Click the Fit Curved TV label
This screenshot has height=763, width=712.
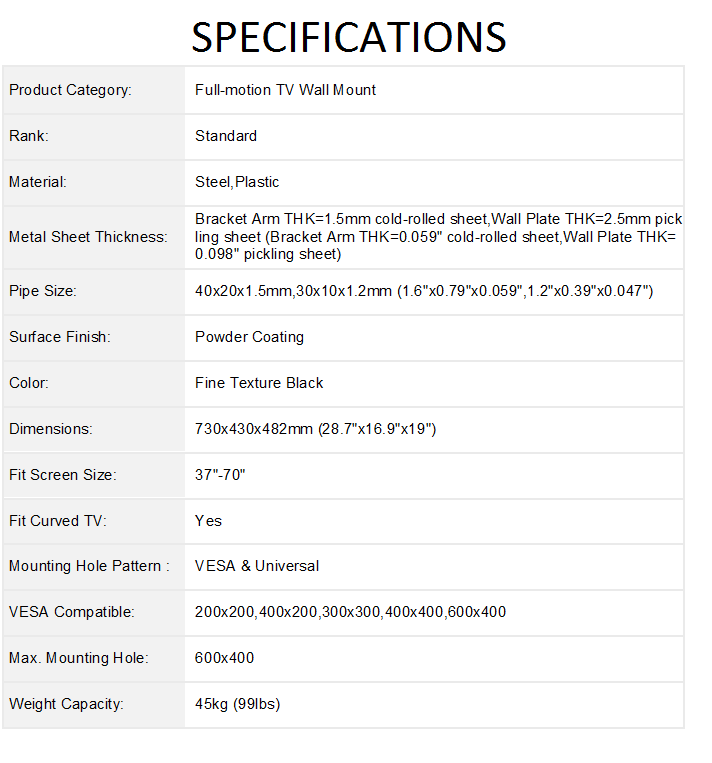pos(57,521)
